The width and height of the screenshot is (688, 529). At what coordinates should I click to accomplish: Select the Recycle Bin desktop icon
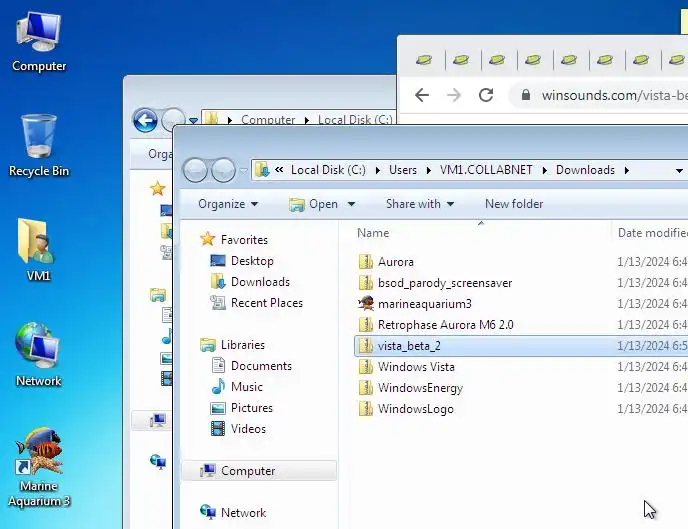click(39, 145)
